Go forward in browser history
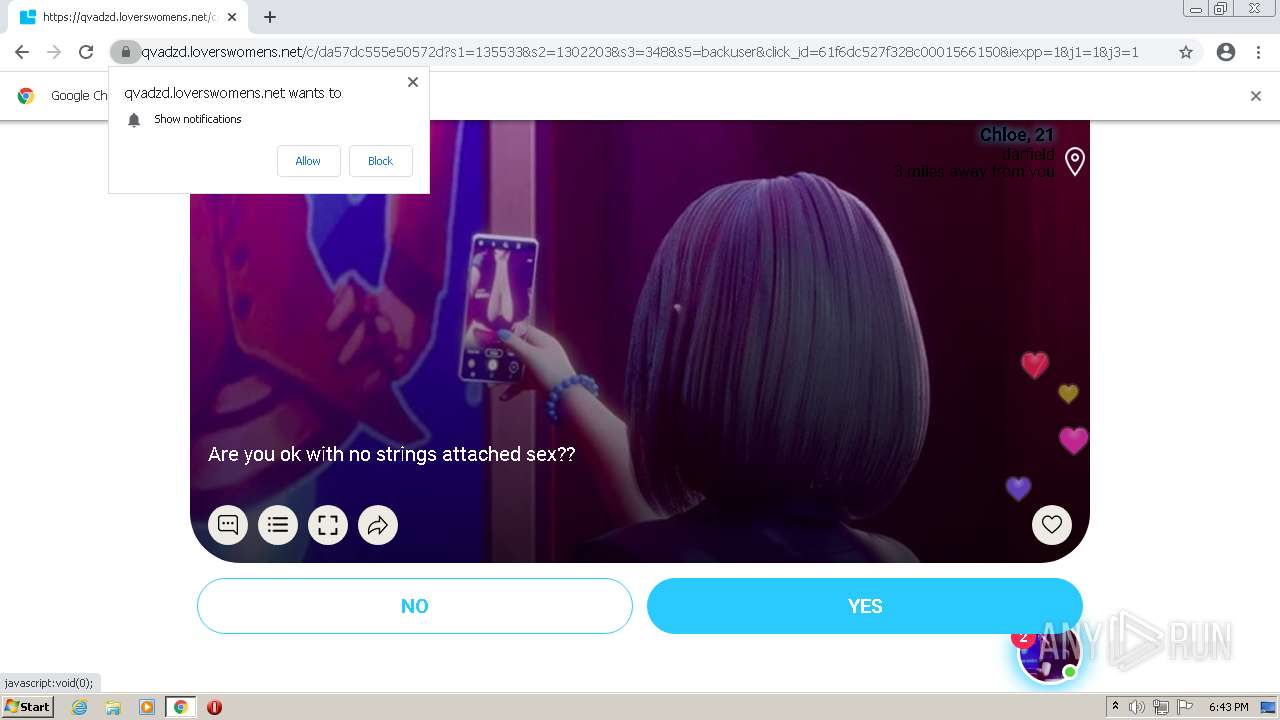 point(54,52)
